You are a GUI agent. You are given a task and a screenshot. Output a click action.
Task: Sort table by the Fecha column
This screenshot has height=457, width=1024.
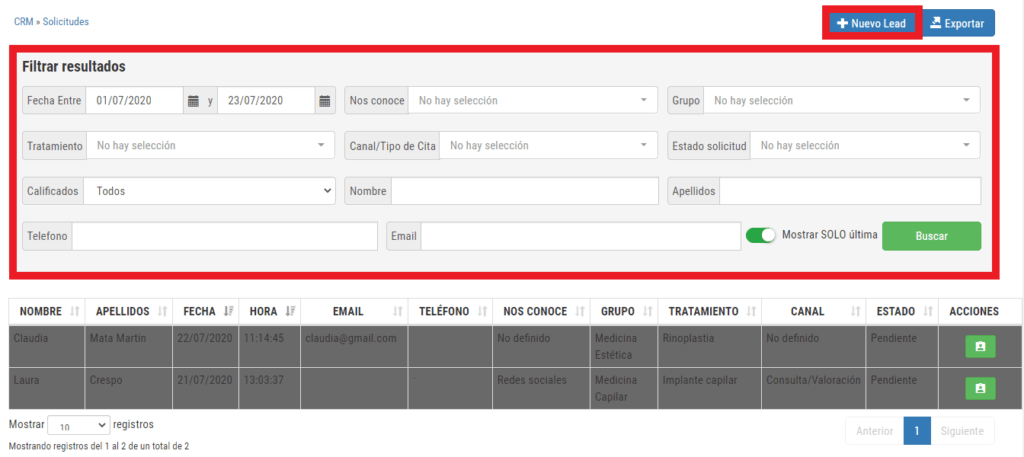point(208,311)
